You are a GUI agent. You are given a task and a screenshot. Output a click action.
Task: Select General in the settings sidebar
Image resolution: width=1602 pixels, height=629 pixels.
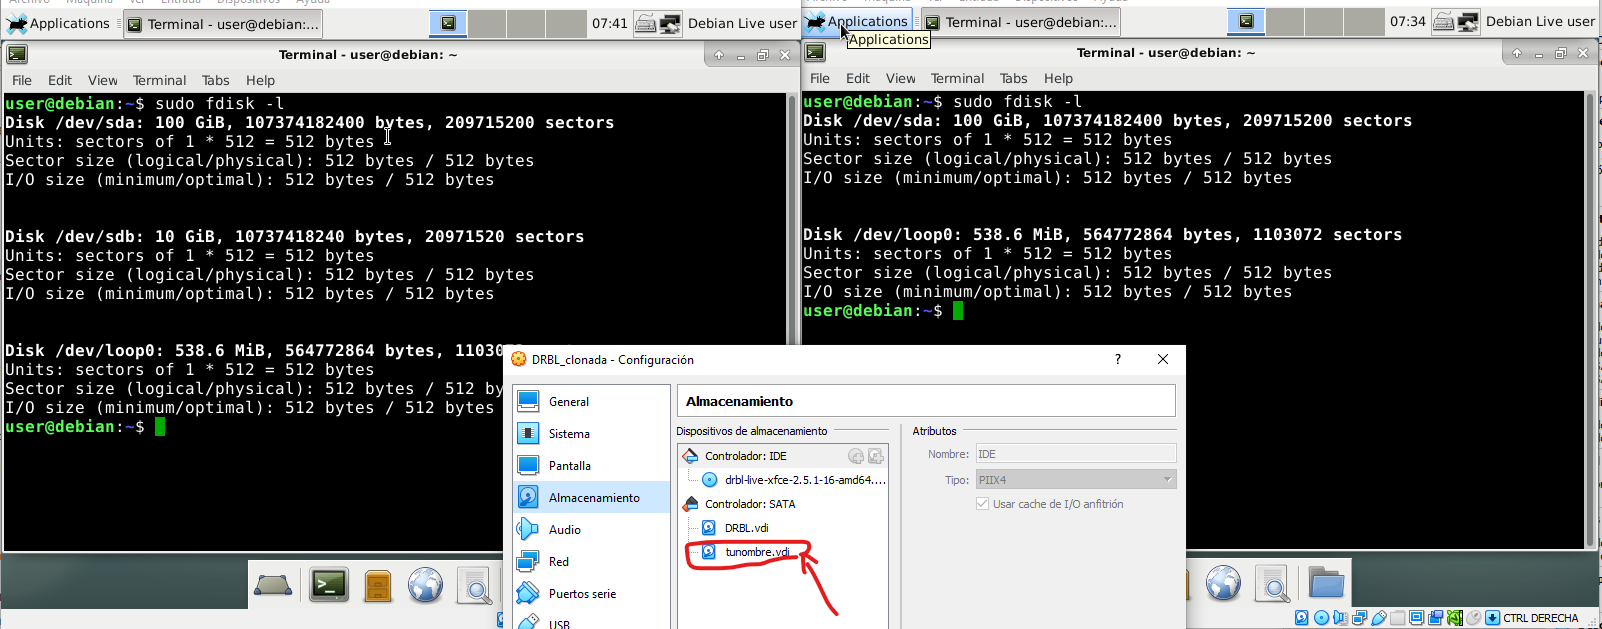591,402
